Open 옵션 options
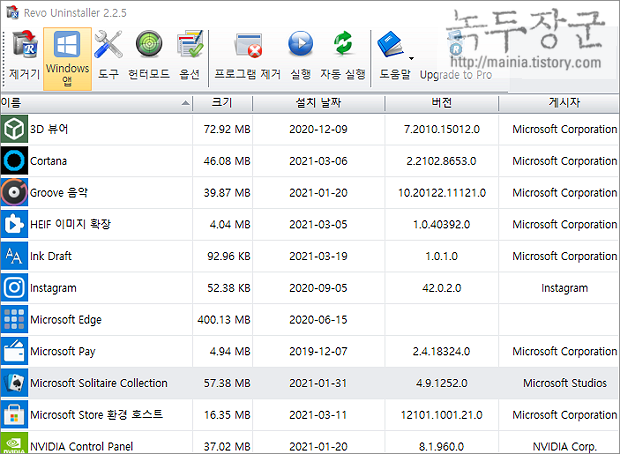The height and width of the screenshot is (454, 620). pos(189,55)
